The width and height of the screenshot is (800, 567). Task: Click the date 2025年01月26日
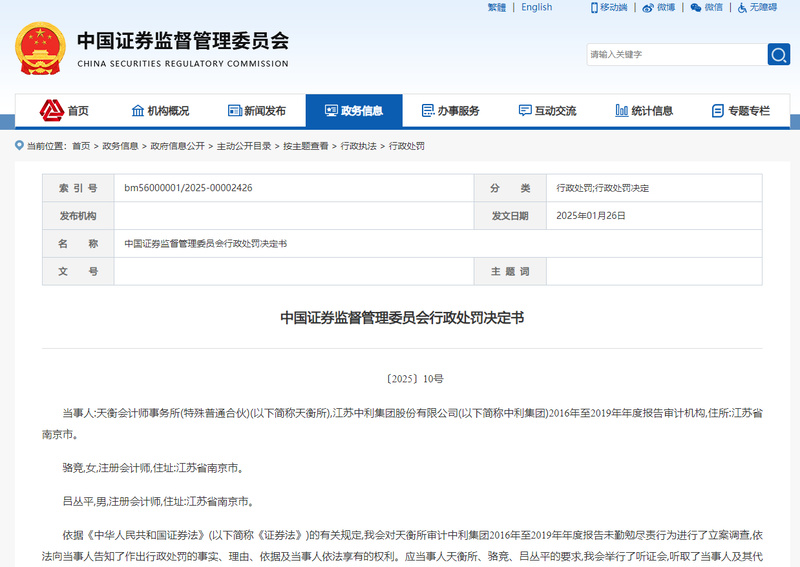click(x=590, y=215)
